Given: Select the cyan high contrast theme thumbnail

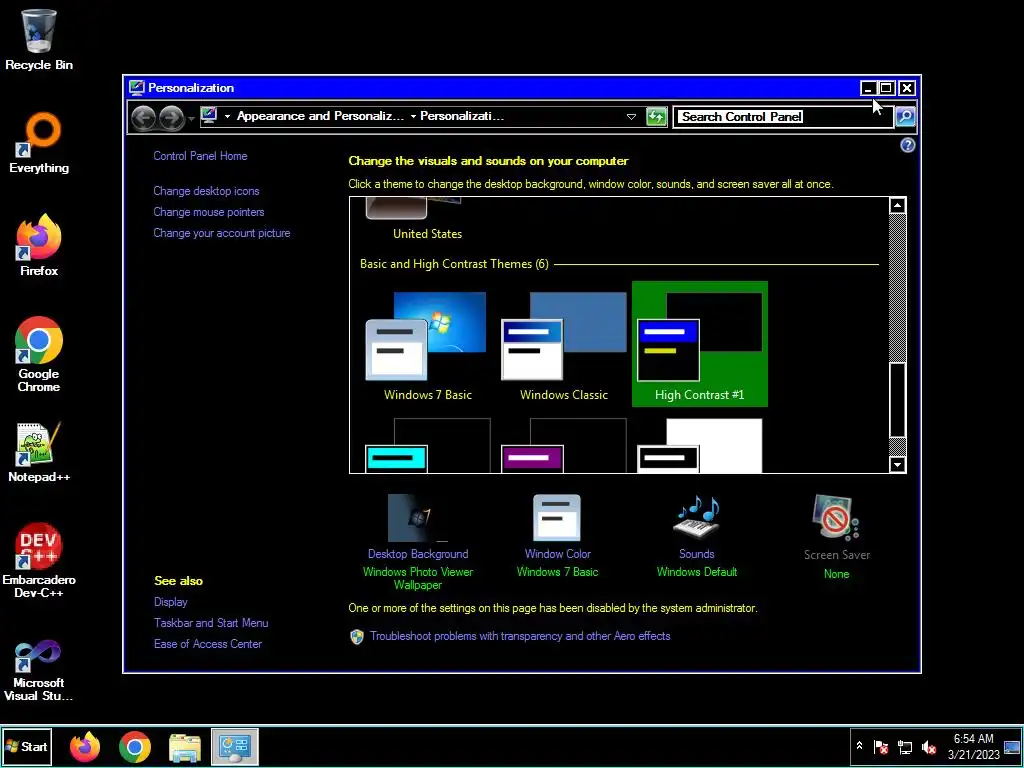Looking at the screenshot, I should tap(428, 445).
